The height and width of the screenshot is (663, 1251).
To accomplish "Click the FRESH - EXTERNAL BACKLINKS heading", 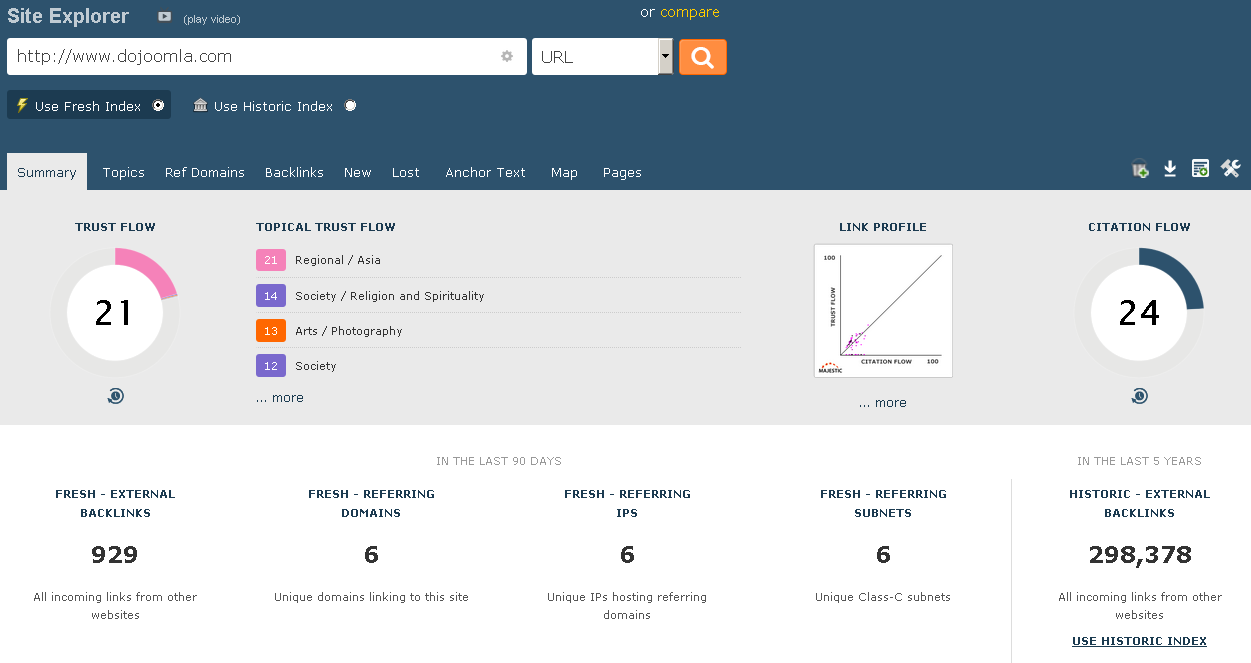I will [x=115, y=503].
